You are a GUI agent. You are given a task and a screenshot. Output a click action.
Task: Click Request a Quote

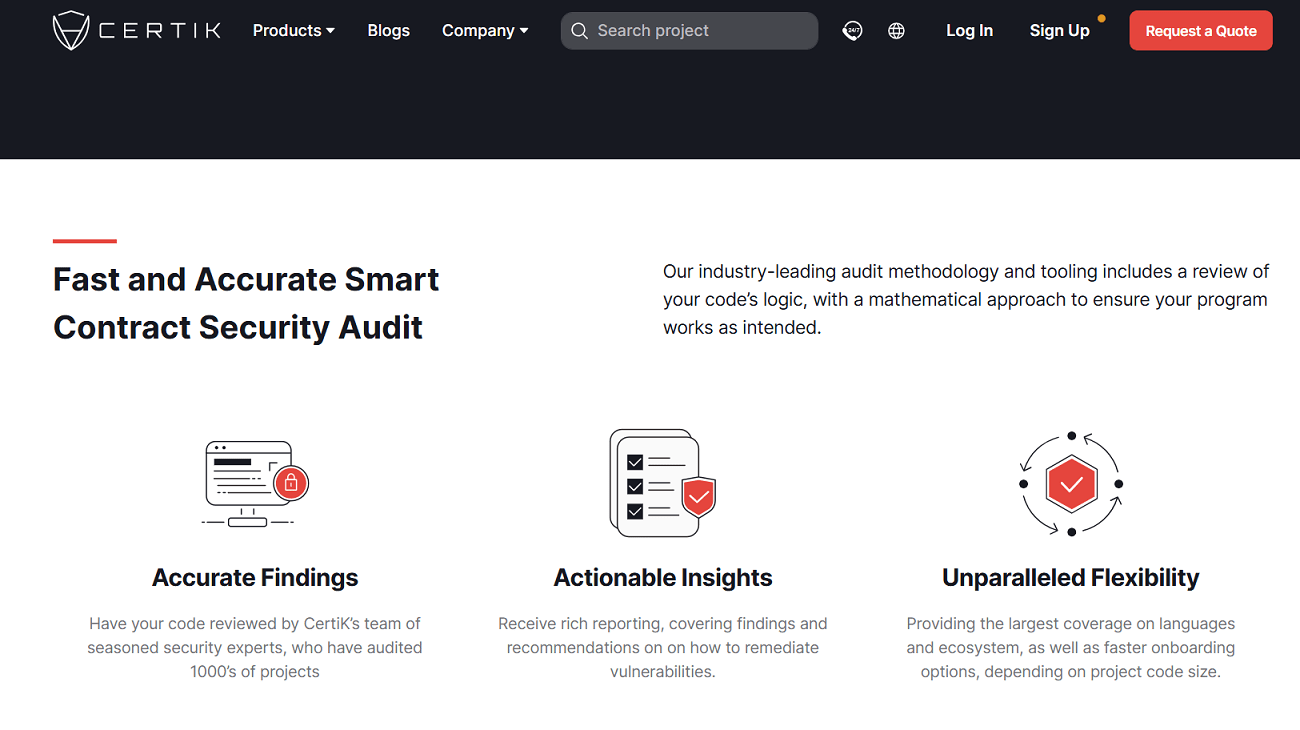(1200, 30)
